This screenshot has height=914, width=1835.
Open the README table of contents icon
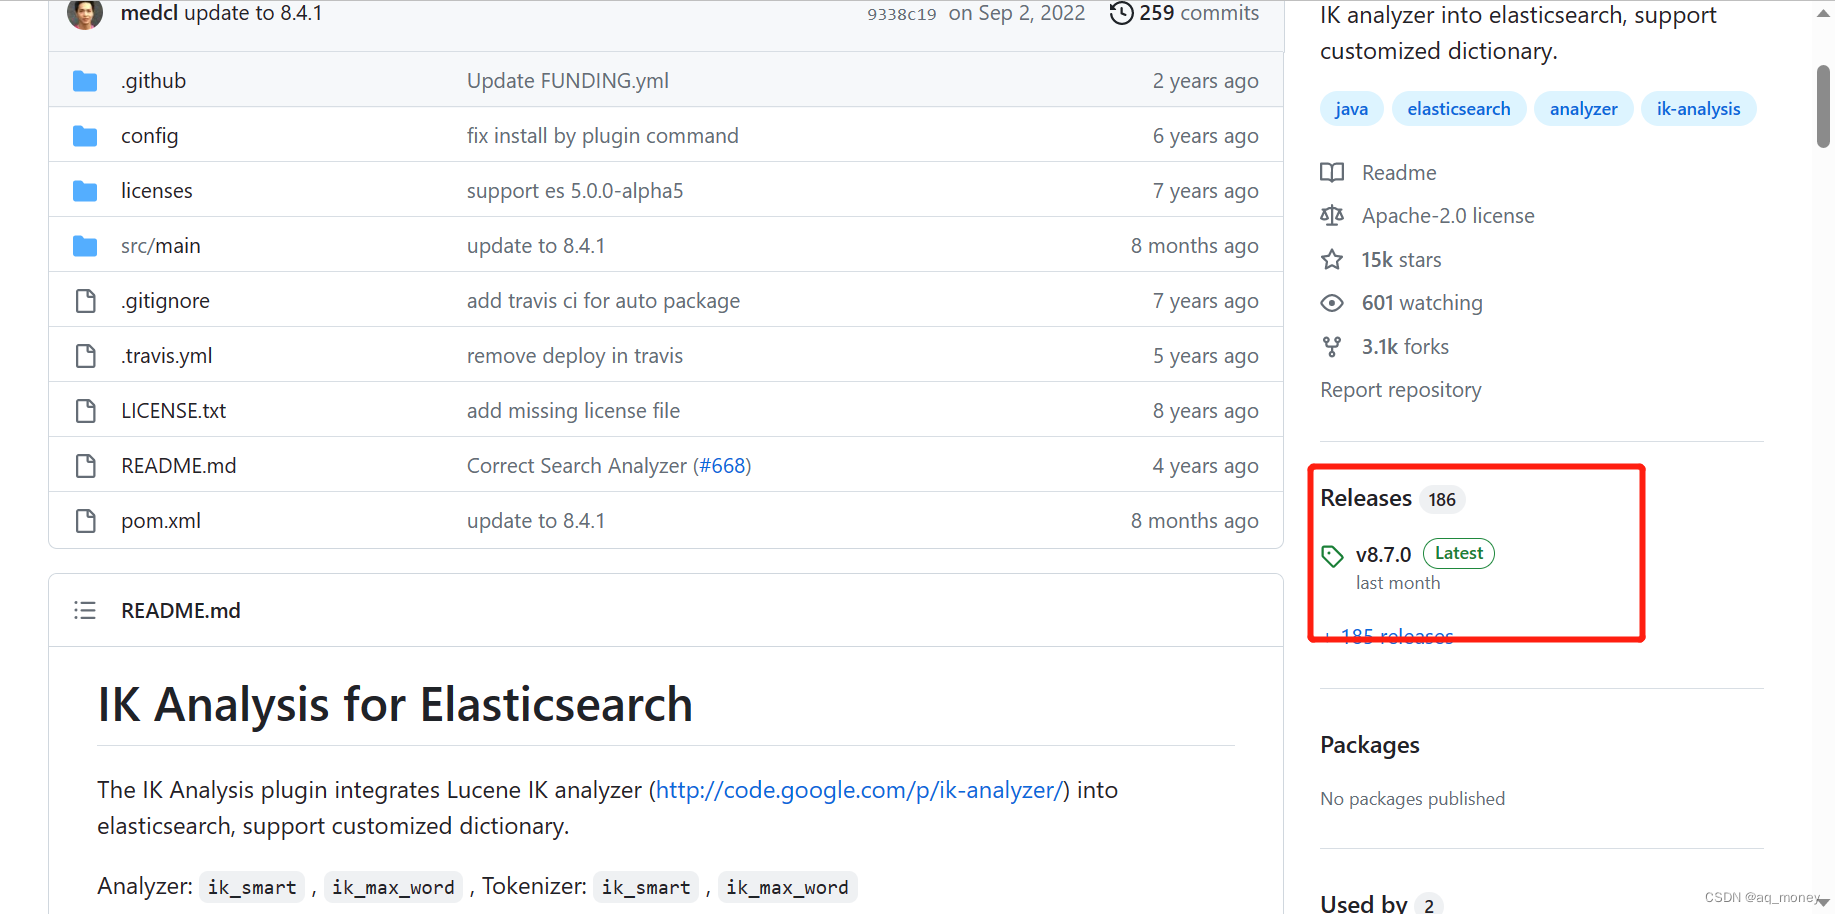[85, 610]
